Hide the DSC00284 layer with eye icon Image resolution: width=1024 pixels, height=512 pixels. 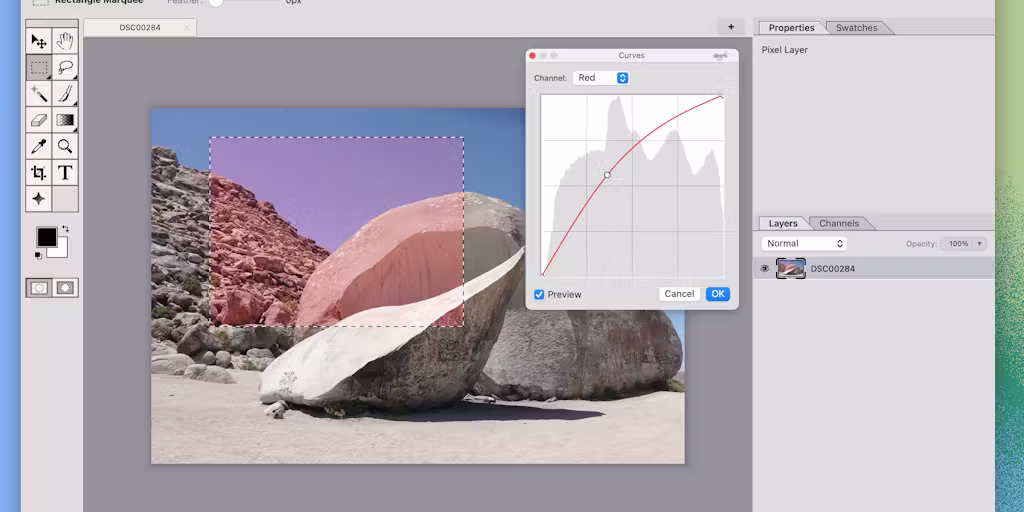point(765,268)
